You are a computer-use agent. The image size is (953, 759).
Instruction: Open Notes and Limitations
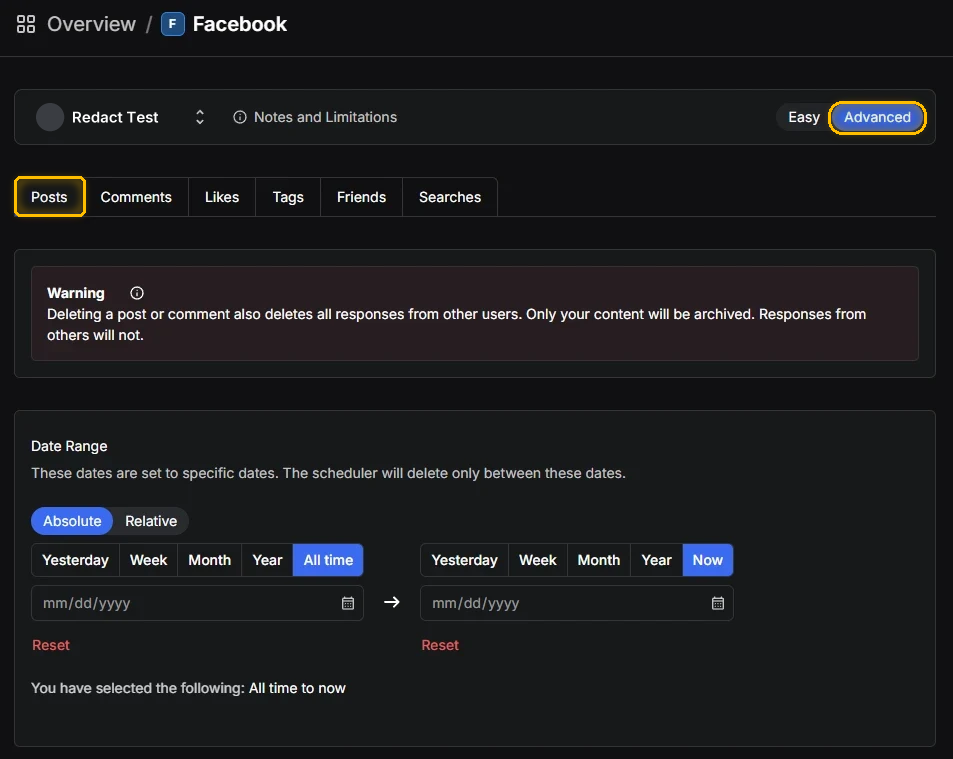click(325, 117)
